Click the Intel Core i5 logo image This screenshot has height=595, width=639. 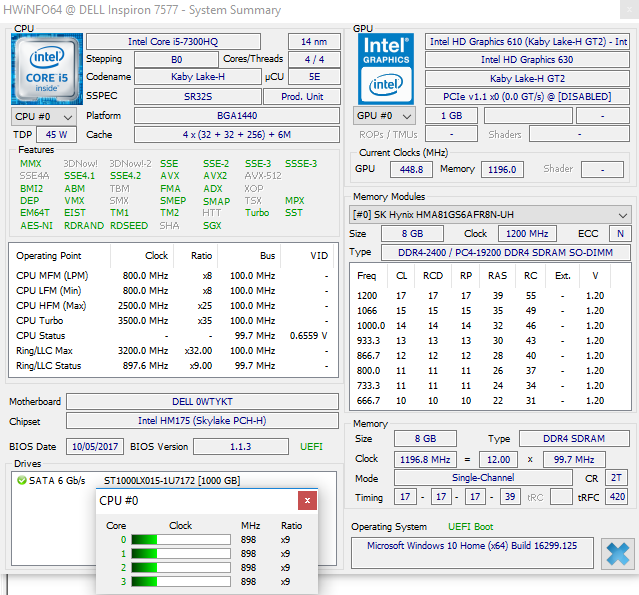[x=47, y=69]
